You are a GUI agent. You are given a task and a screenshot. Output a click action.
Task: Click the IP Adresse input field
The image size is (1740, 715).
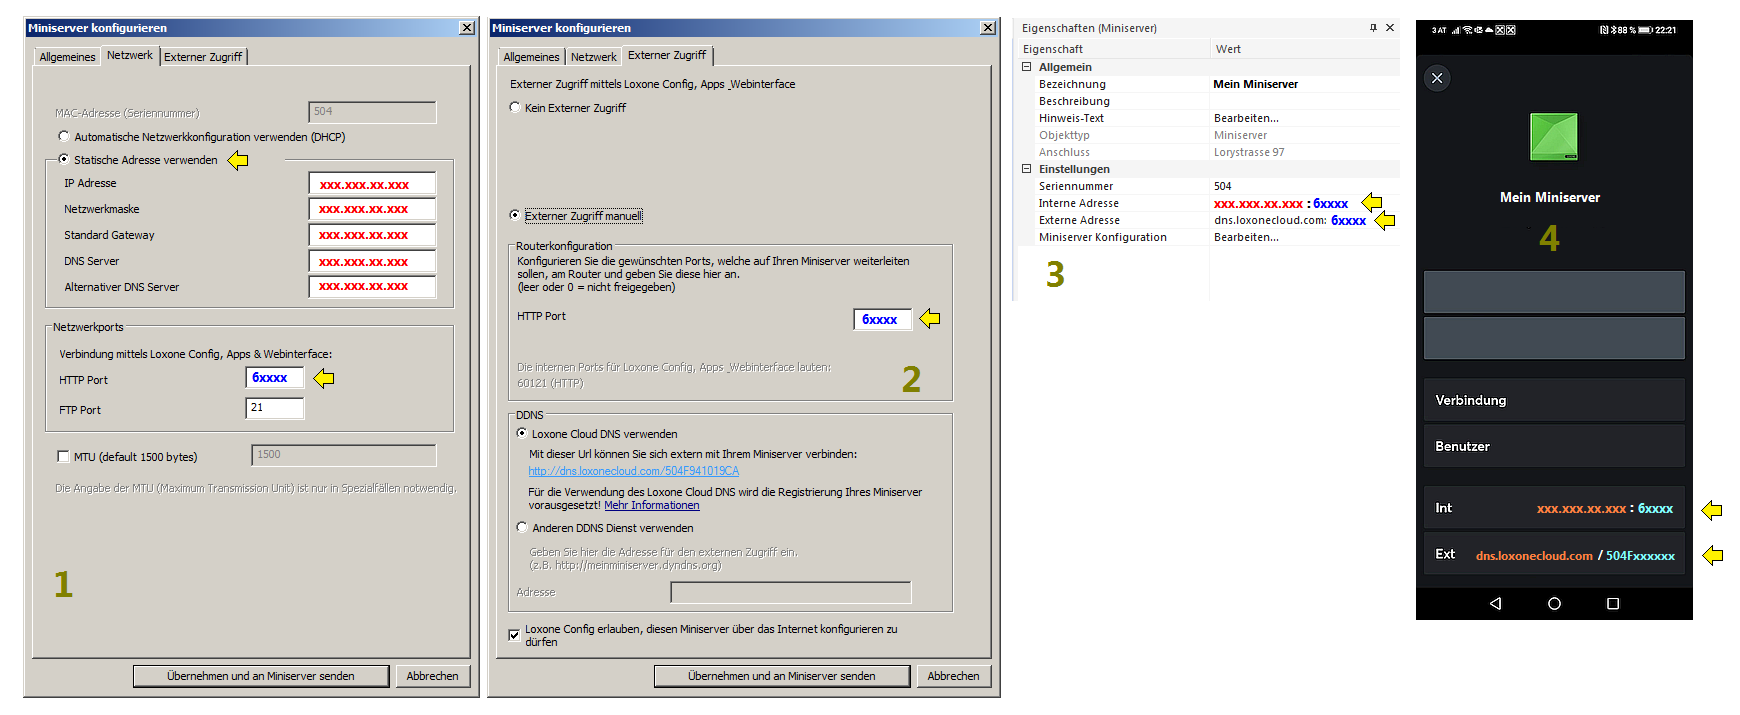(372, 184)
